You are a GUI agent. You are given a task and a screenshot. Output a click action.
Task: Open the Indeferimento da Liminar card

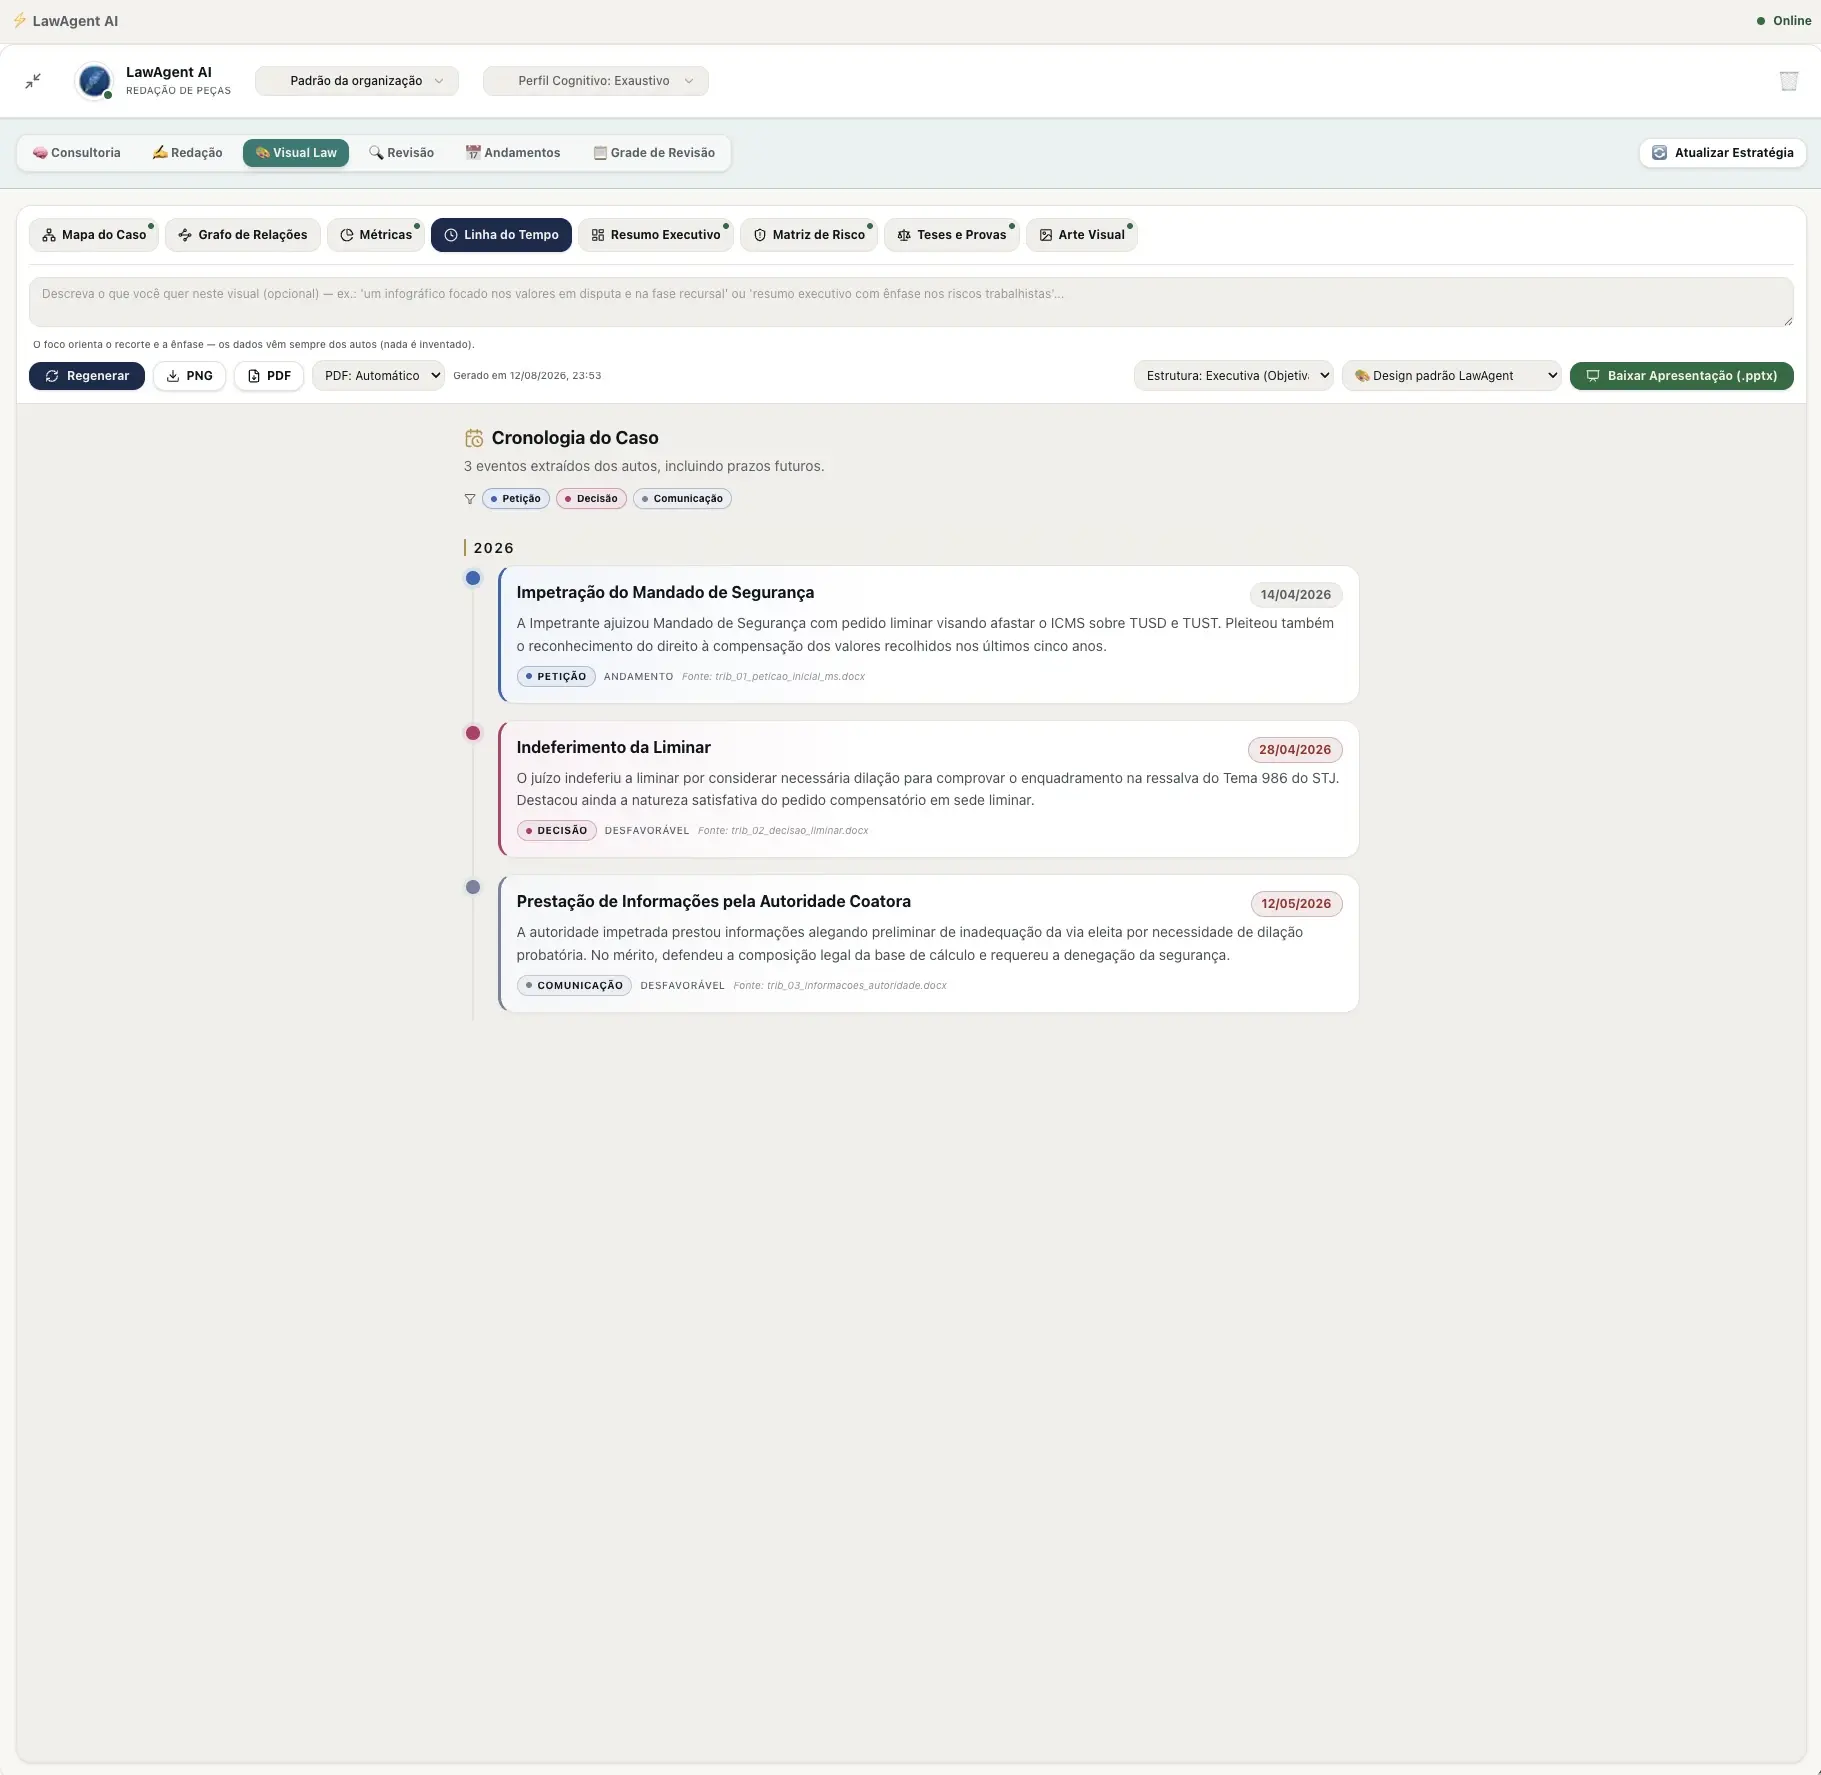pos(928,789)
